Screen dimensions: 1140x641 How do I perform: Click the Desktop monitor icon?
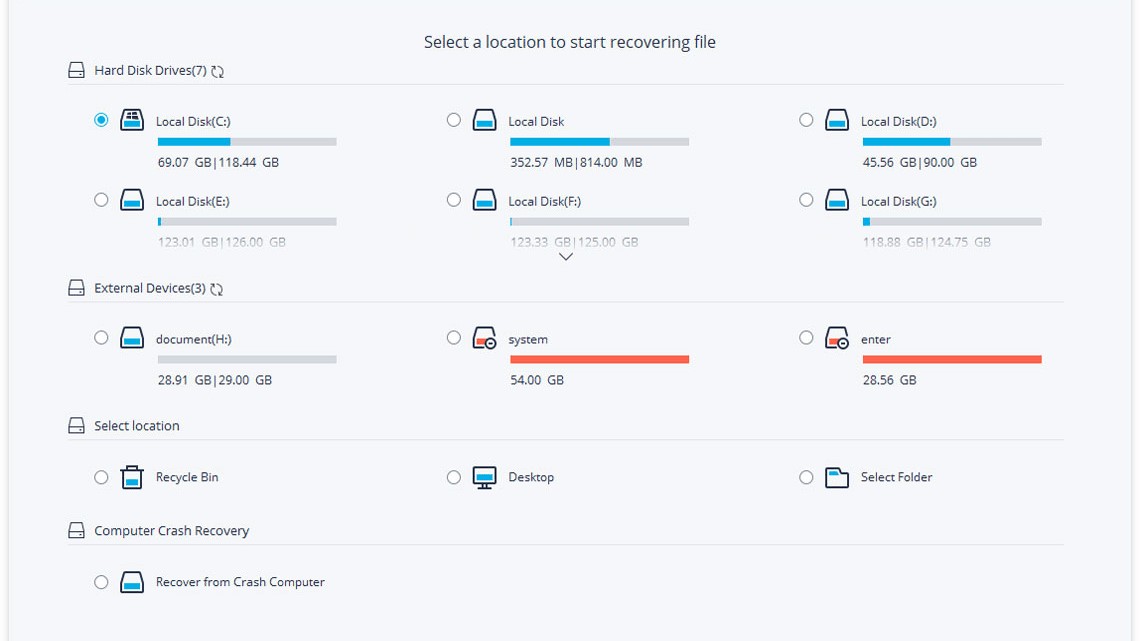pyautogui.click(x=485, y=477)
